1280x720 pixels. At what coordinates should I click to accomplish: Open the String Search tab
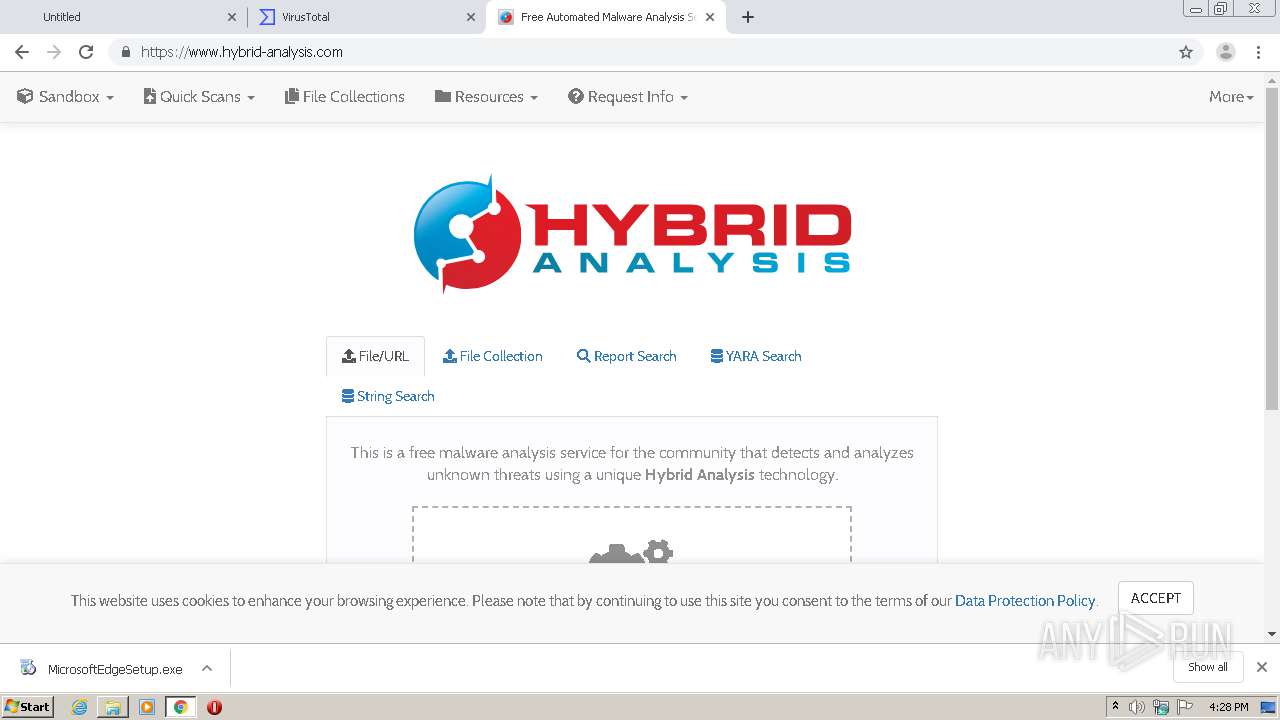coord(388,396)
